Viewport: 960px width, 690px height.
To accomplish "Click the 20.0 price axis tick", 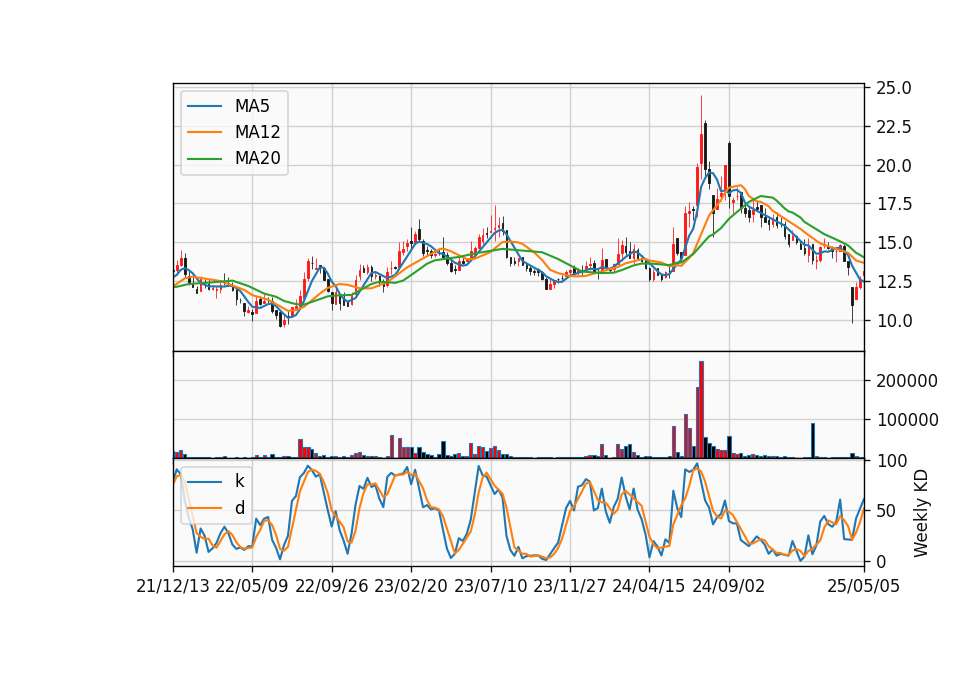I will click(x=894, y=166).
